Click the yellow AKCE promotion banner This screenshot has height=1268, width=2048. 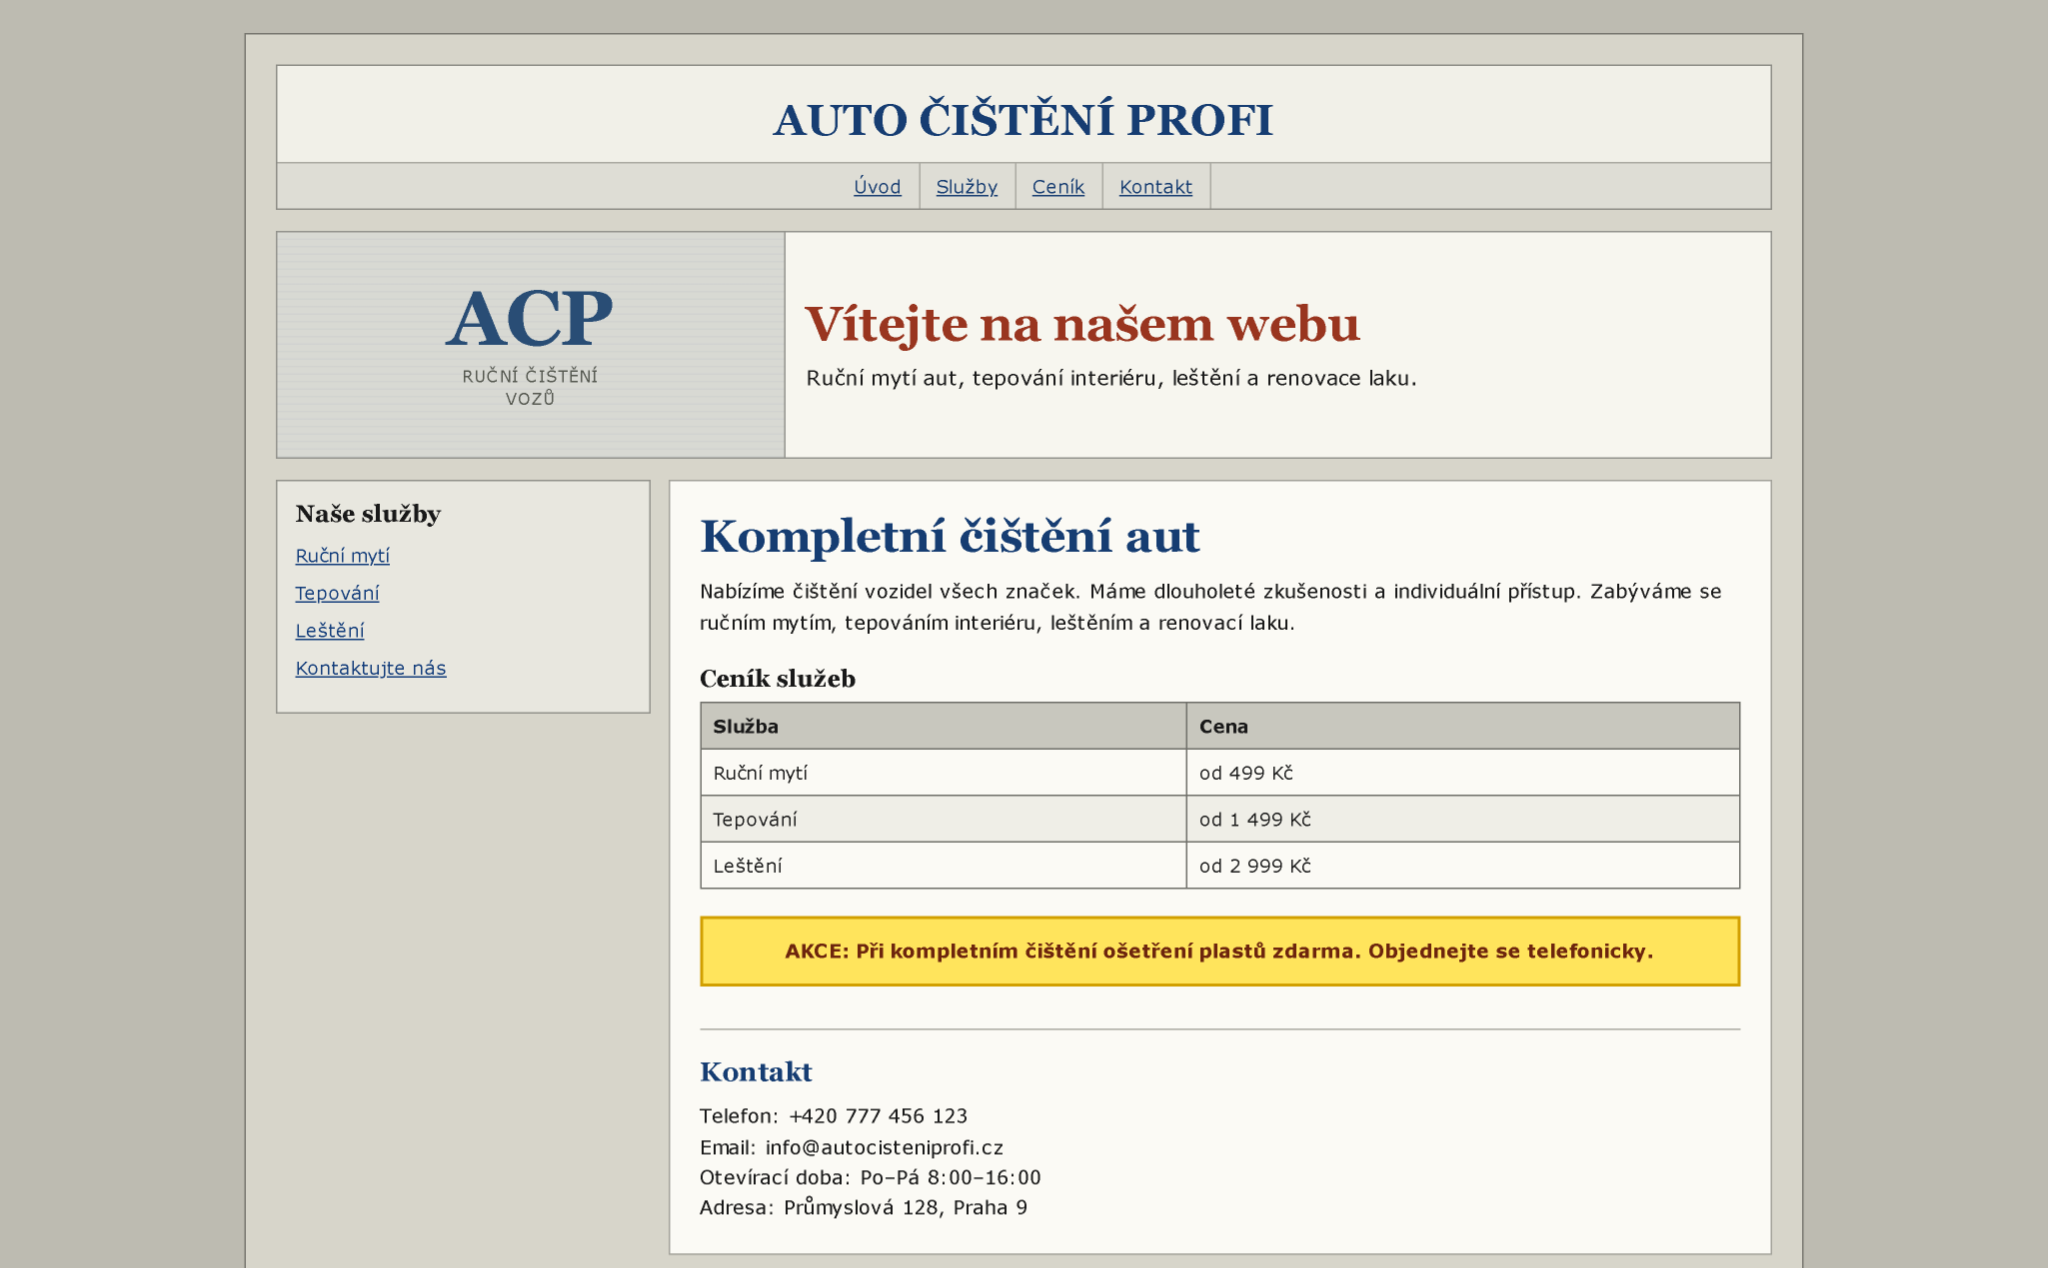coord(1220,951)
